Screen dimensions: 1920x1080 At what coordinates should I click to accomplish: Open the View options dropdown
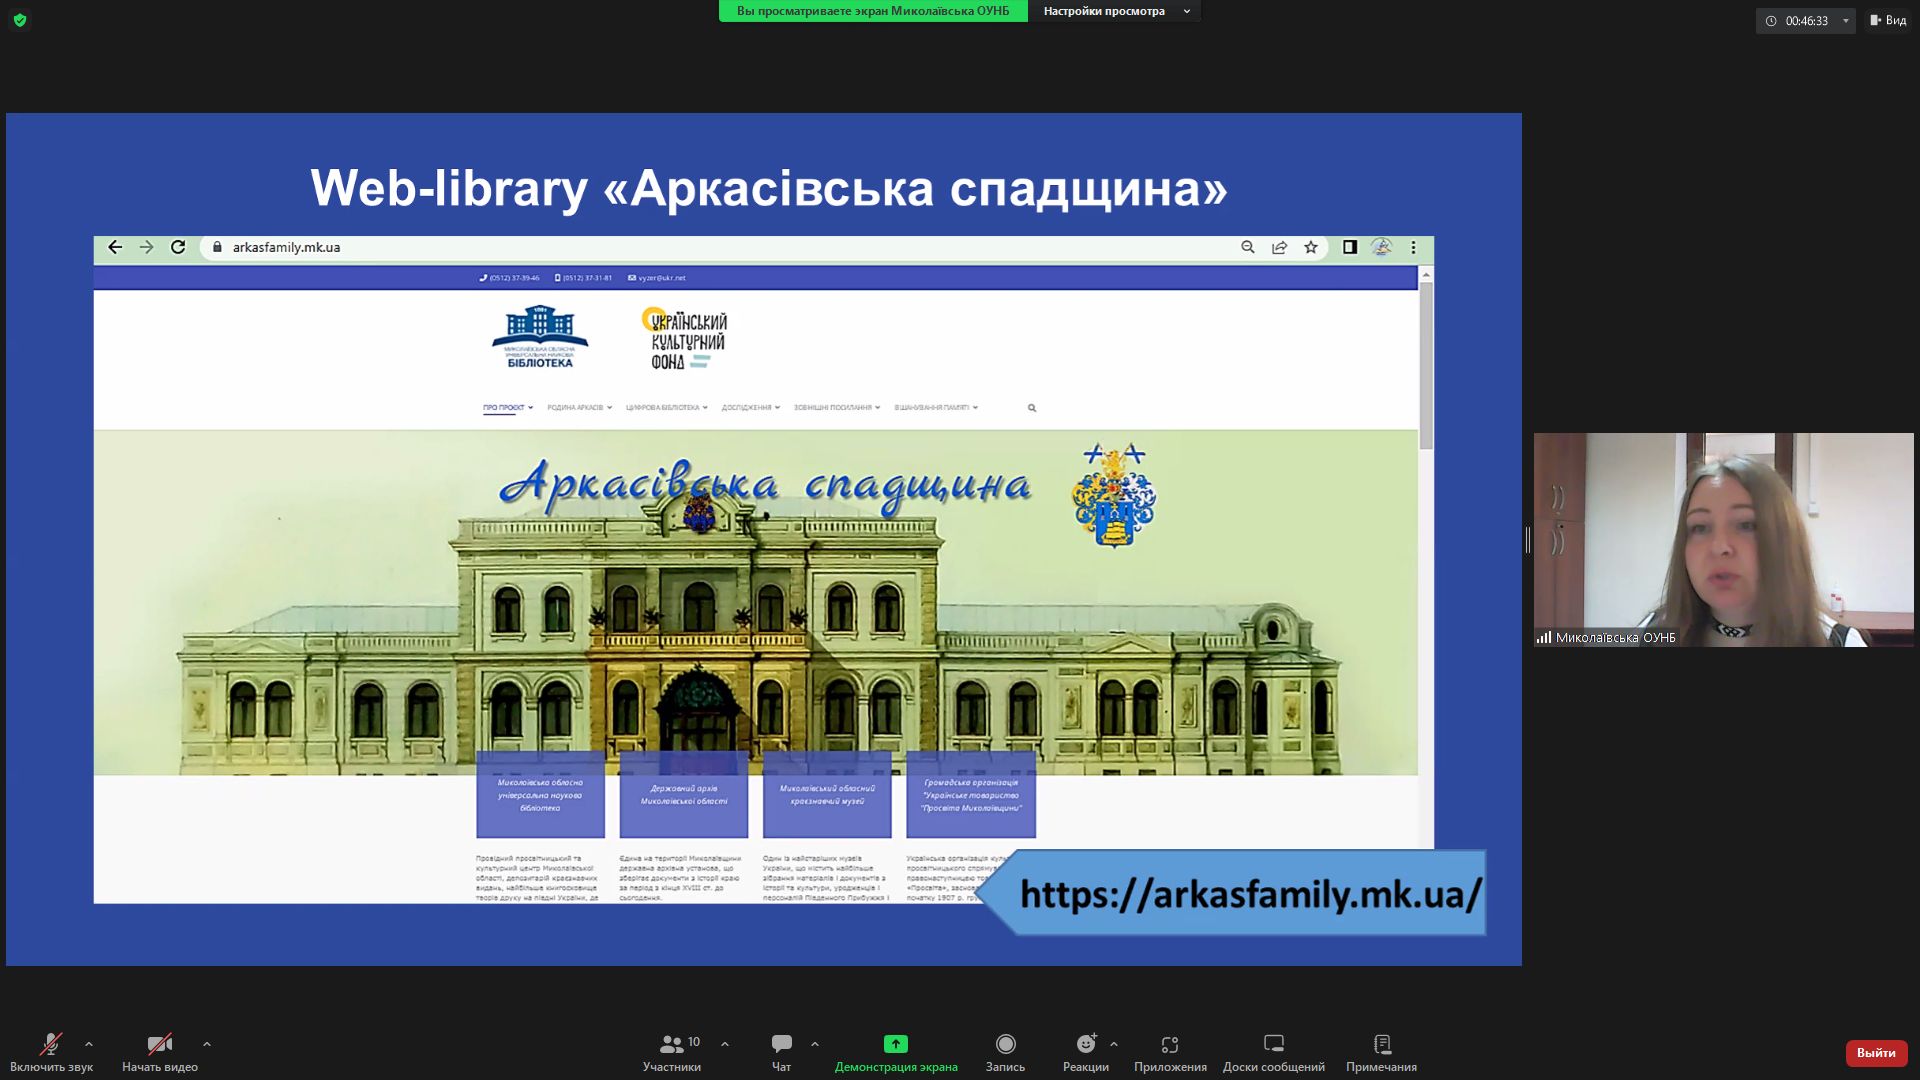click(1114, 11)
